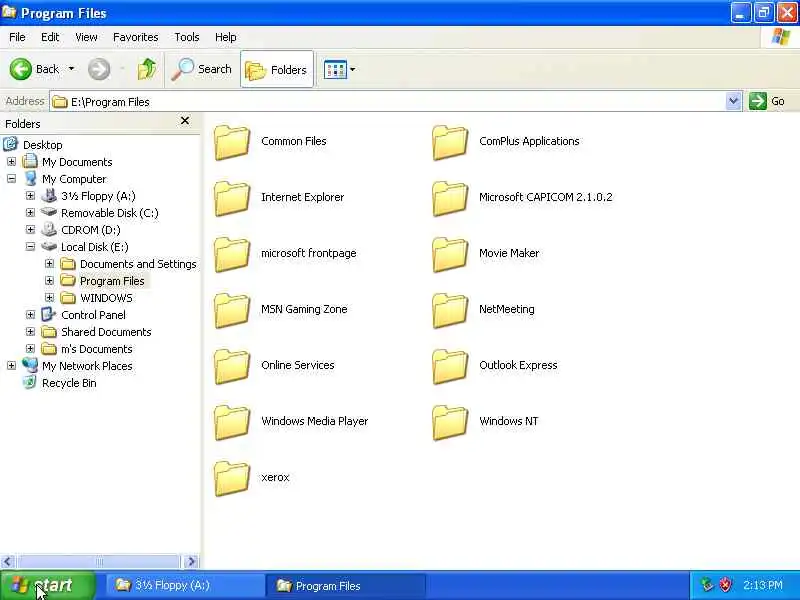The height and width of the screenshot is (600, 800).
Task: Click the system tray clock 2:13 PM
Action: pos(763,585)
